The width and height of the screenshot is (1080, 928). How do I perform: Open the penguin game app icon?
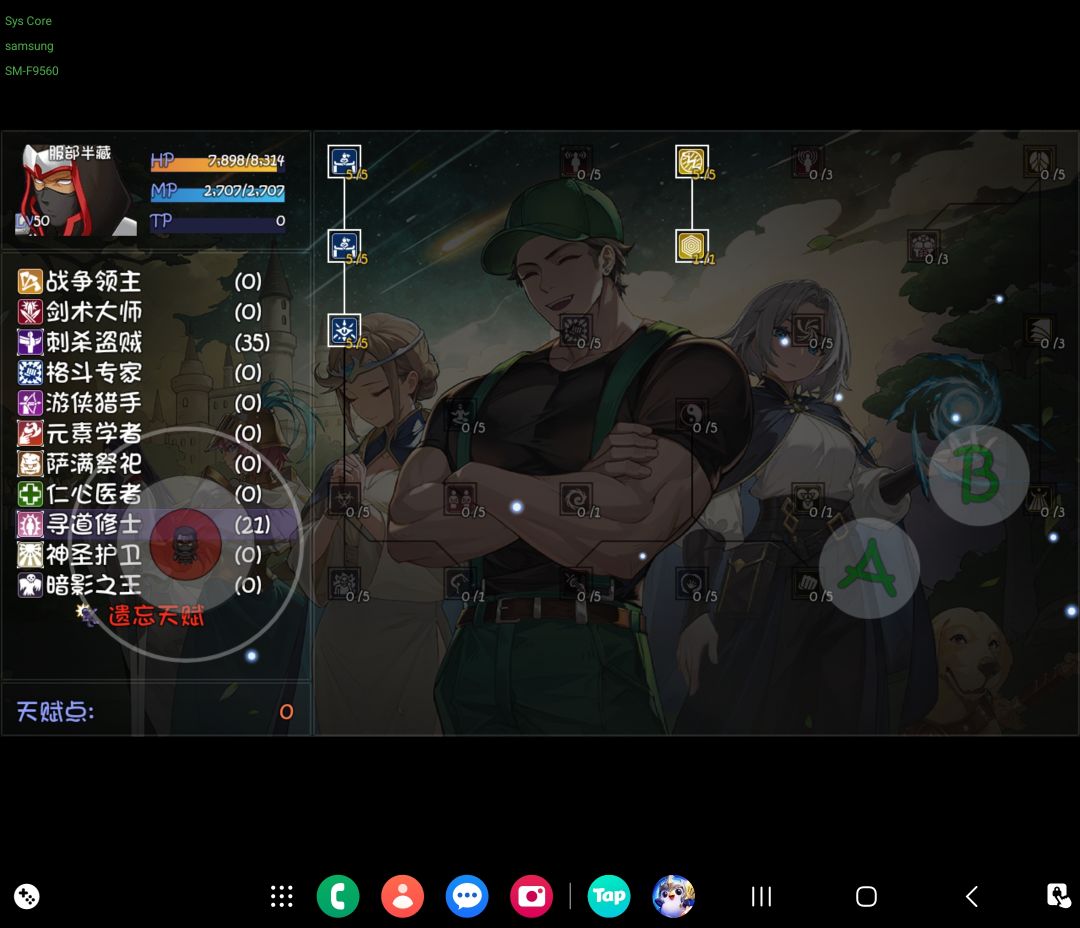pos(673,896)
